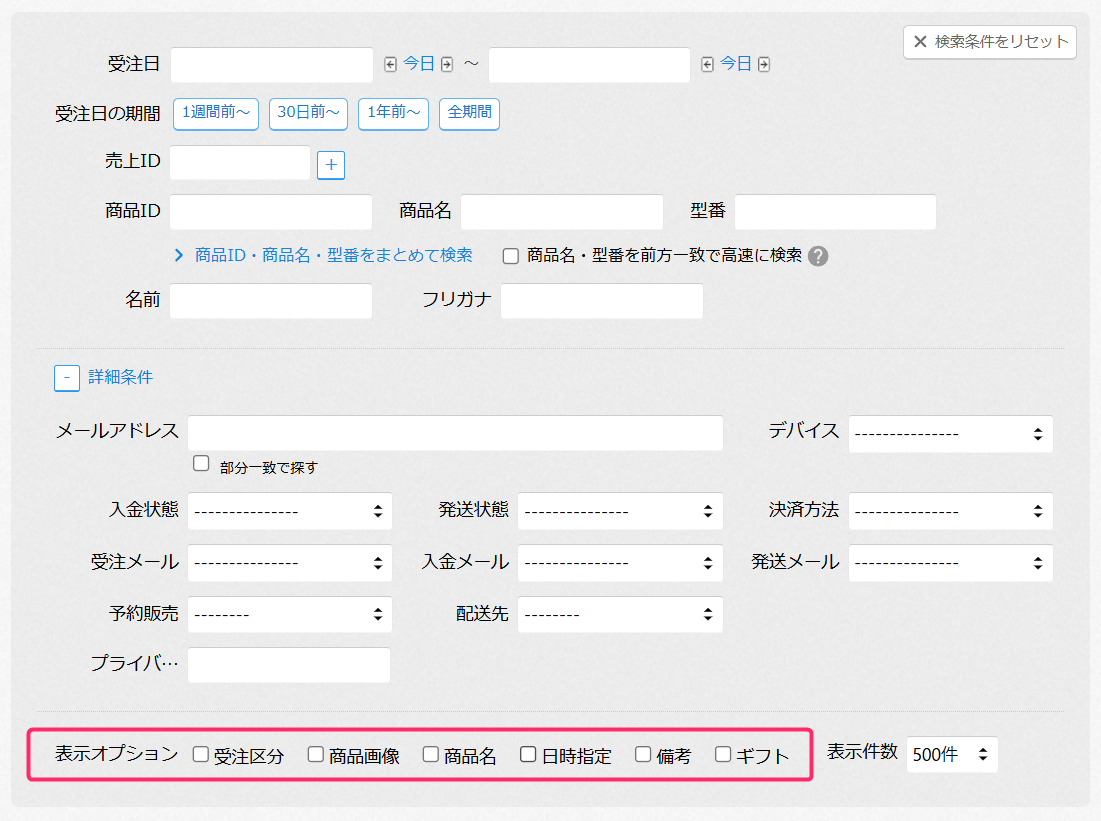Open the 決済方法 dropdown

pos(950,511)
